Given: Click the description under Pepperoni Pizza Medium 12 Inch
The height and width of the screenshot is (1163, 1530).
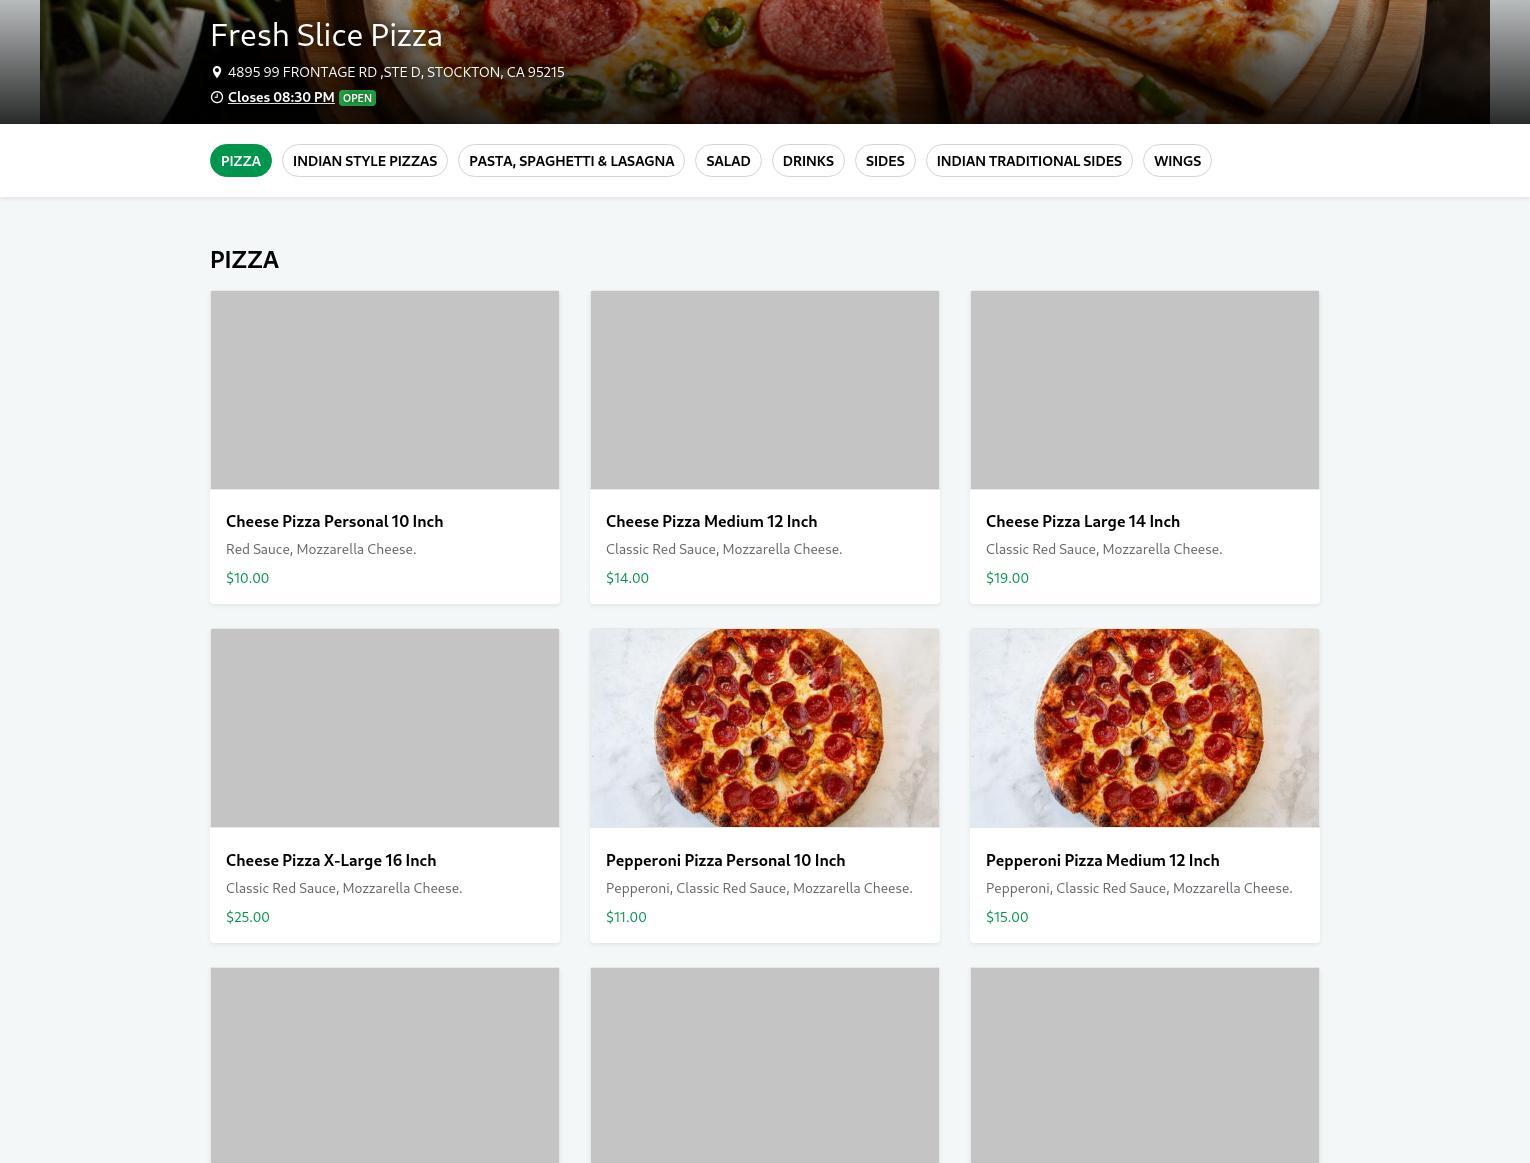Looking at the screenshot, I should [x=1139, y=888].
